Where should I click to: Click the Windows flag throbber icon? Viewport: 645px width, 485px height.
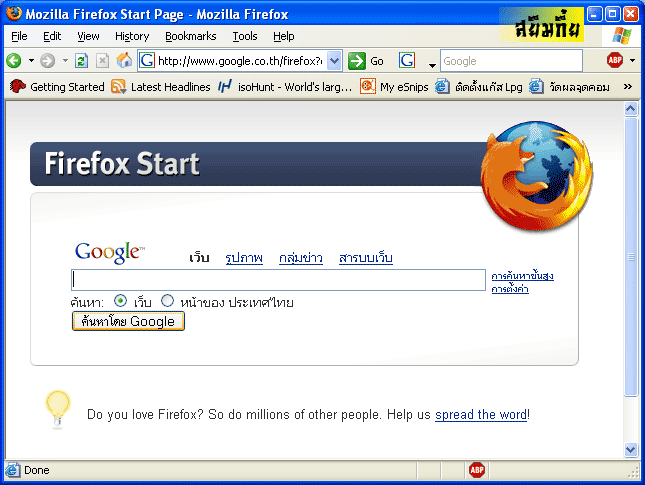621,36
